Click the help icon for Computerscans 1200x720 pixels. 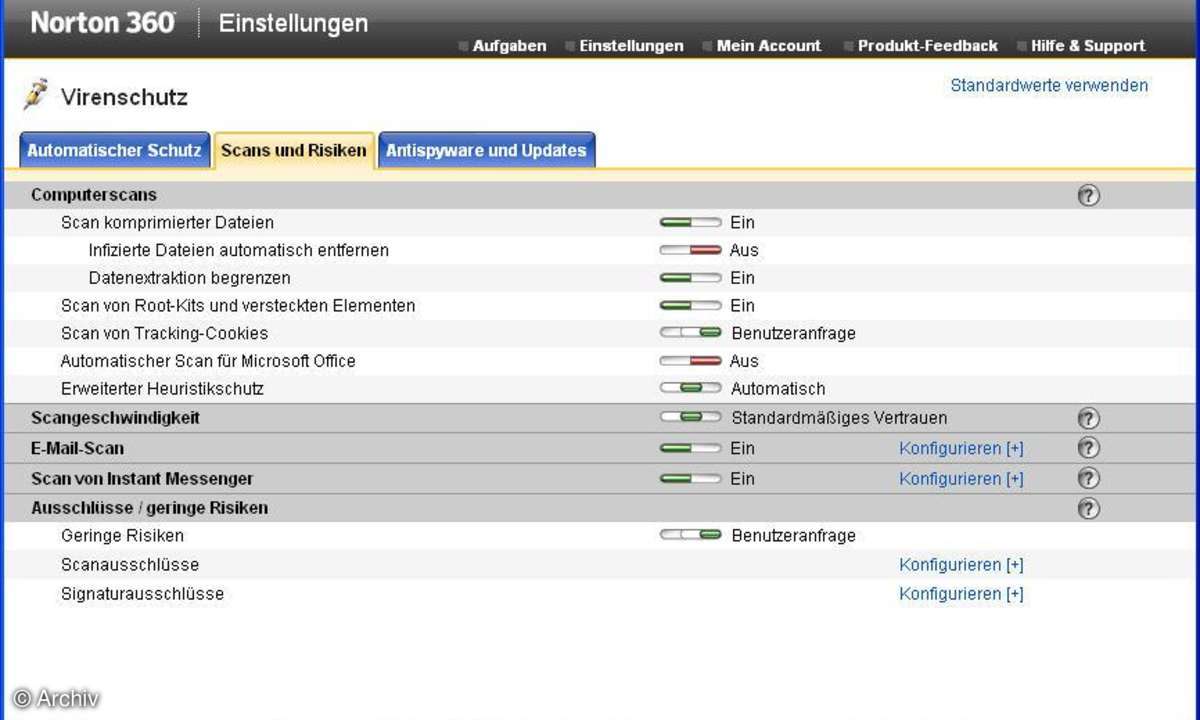[x=1089, y=196]
